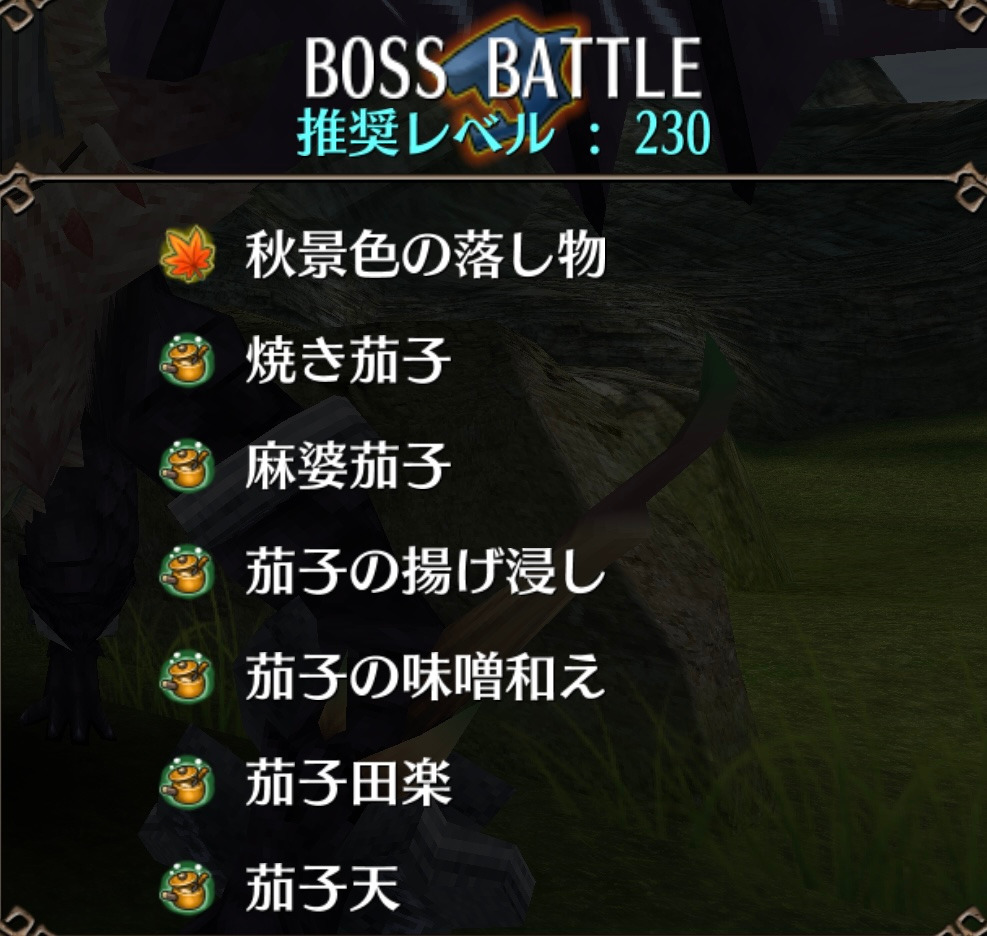Click the pot icon next to 焼き茄子
The width and height of the screenshot is (987, 936).
coord(187,360)
